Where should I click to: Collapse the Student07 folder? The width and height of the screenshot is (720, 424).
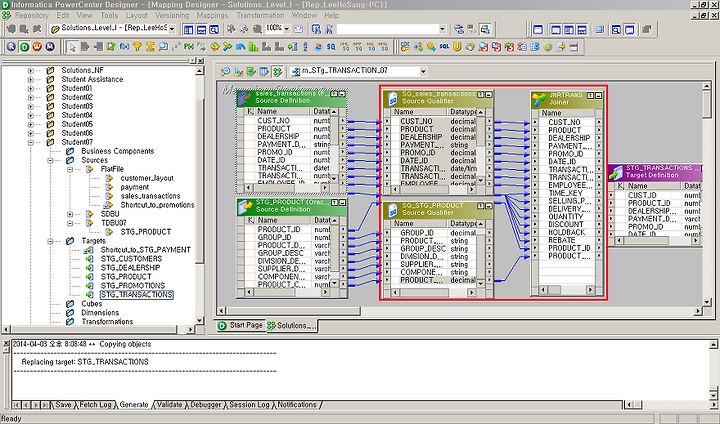pyautogui.click(x=31, y=142)
